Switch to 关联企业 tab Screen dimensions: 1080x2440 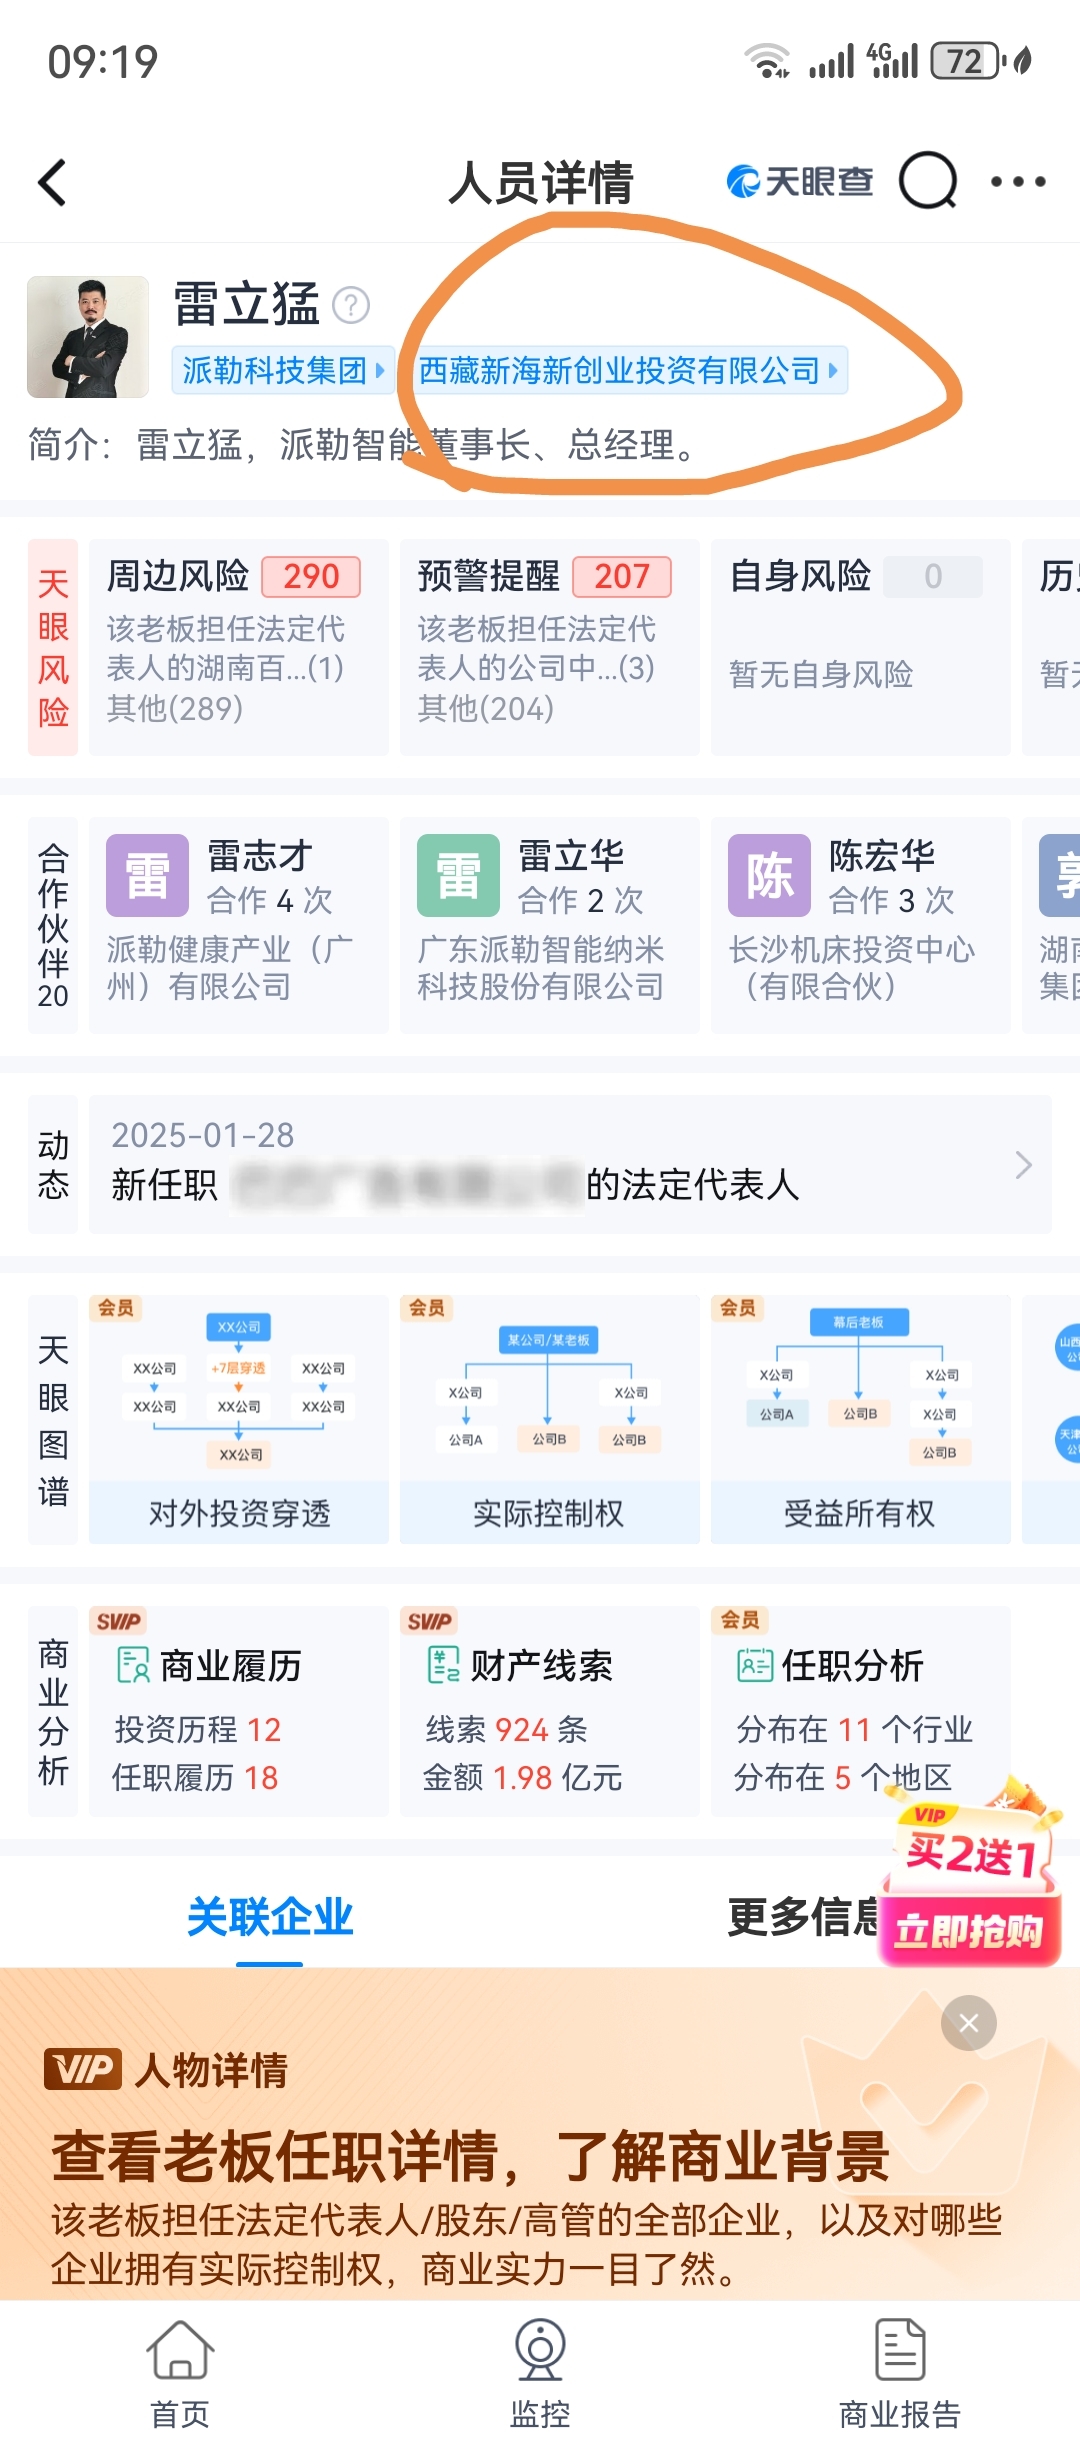coord(270,1917)
